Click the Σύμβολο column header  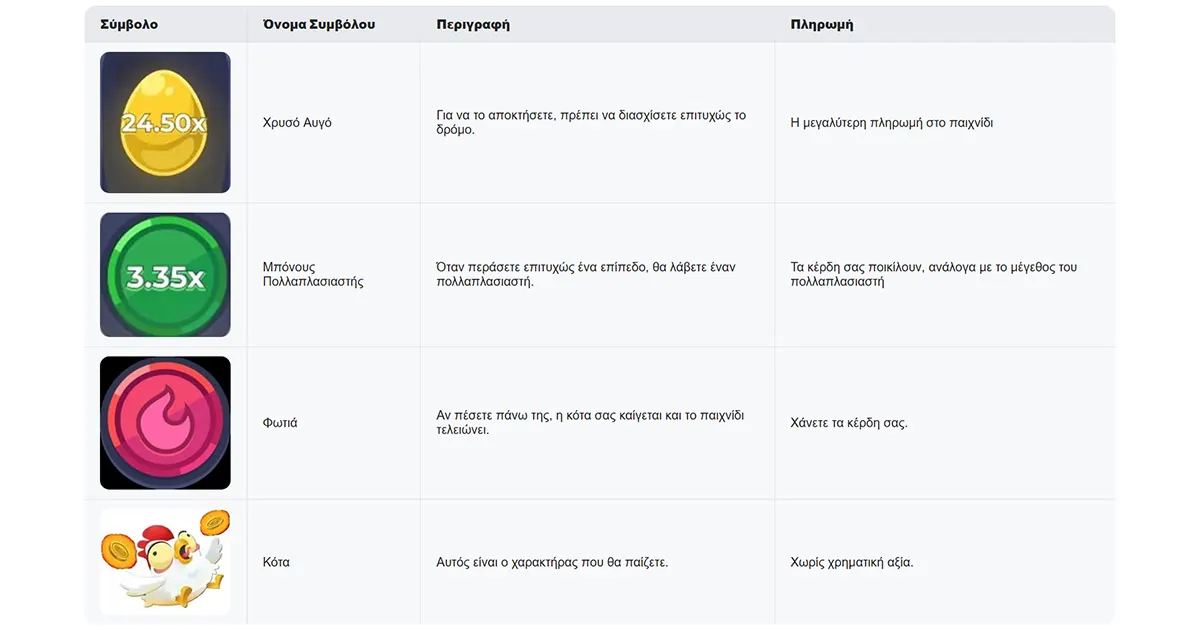pyautogui.click(x=129, y=24)
